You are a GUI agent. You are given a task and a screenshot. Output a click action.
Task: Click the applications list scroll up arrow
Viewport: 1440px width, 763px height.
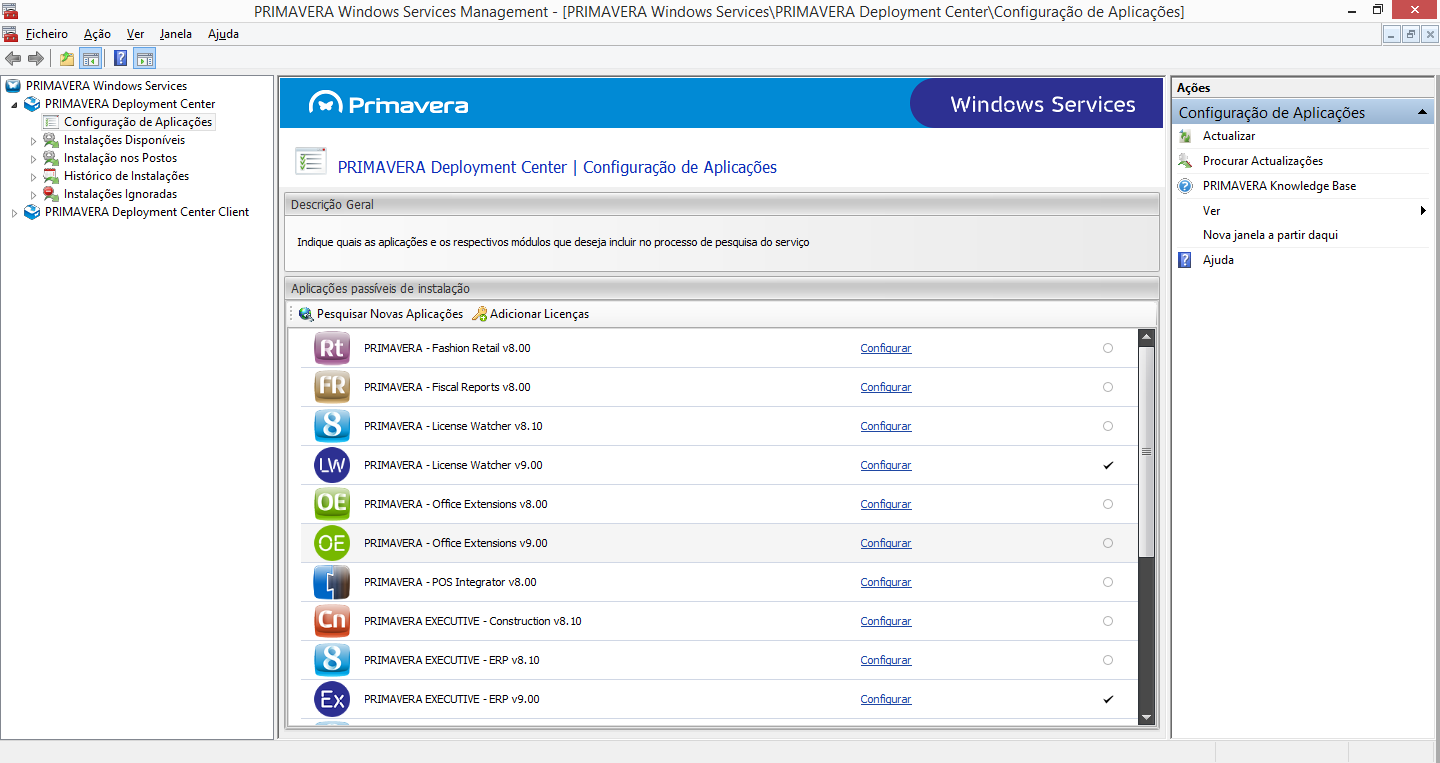(x=1146, y=337)
